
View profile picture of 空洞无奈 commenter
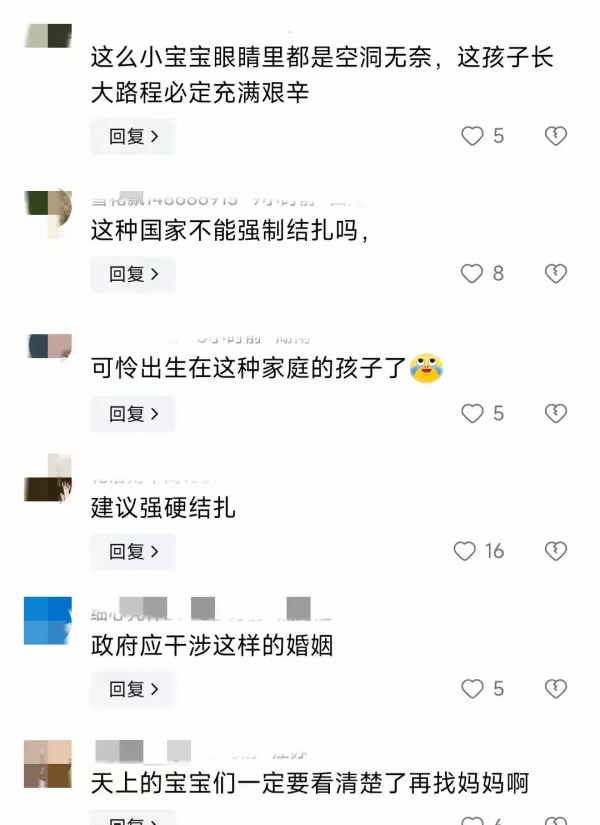[x=48, y=36]
